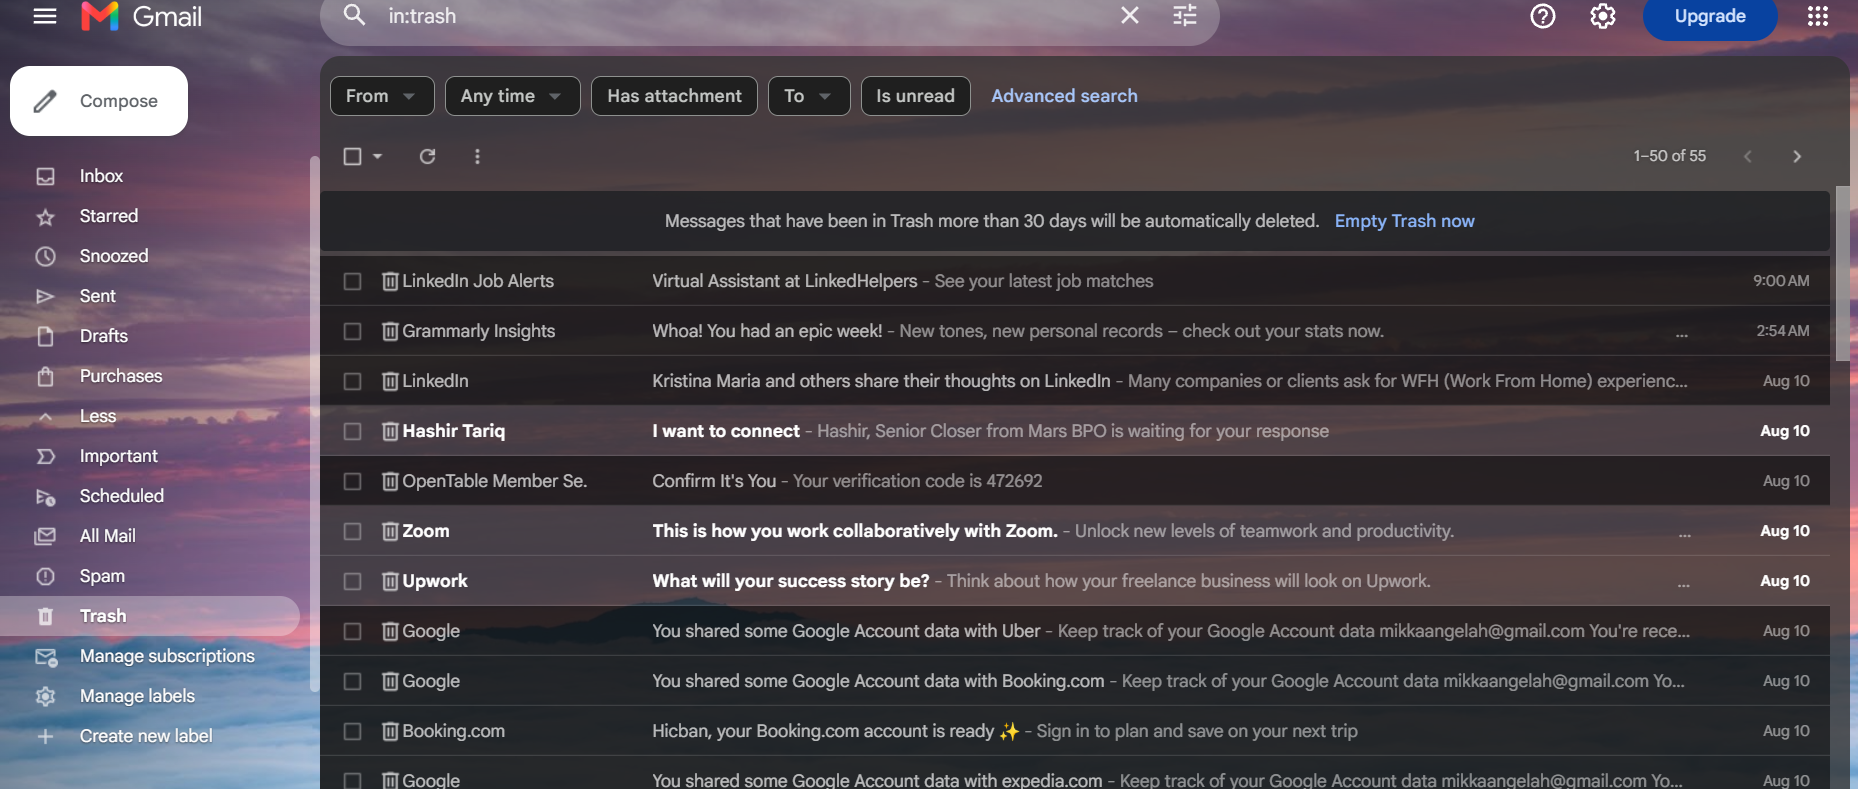
Task: Show search options filter icon
Action: (1185, 15)
